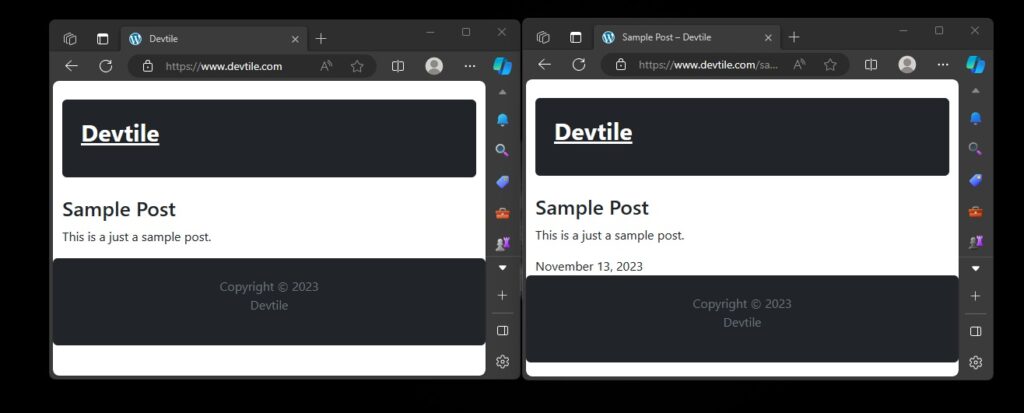
Task: Open tab actions menu in right Sample Post window
Action: [575, 38]
